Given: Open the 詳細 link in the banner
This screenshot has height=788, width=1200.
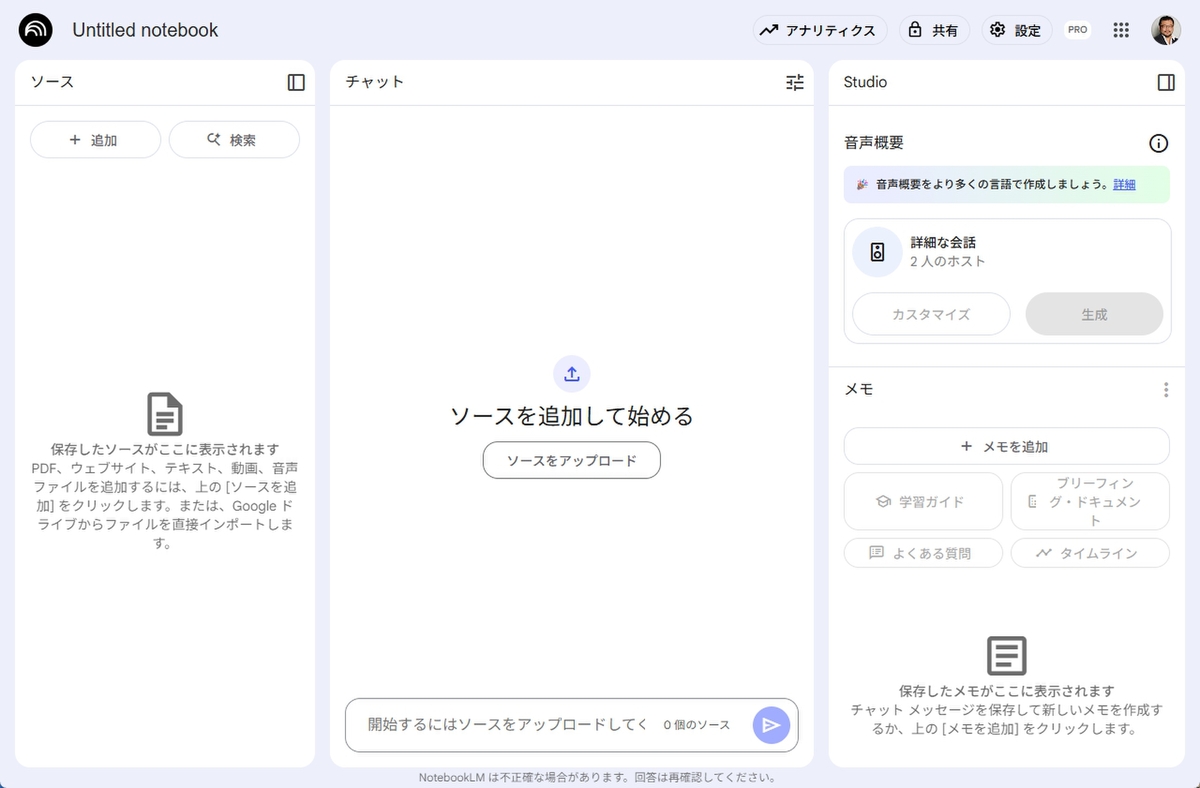Looking at the screenshot, I should pos(1124,185).
